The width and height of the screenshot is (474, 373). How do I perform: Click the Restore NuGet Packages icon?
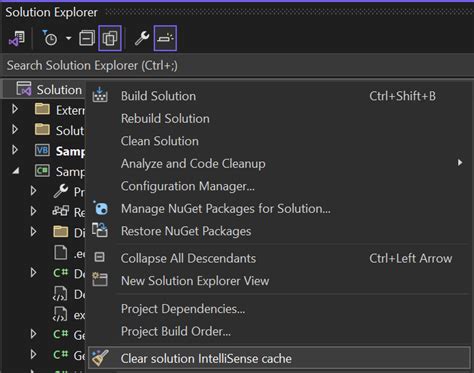point(100,230)
